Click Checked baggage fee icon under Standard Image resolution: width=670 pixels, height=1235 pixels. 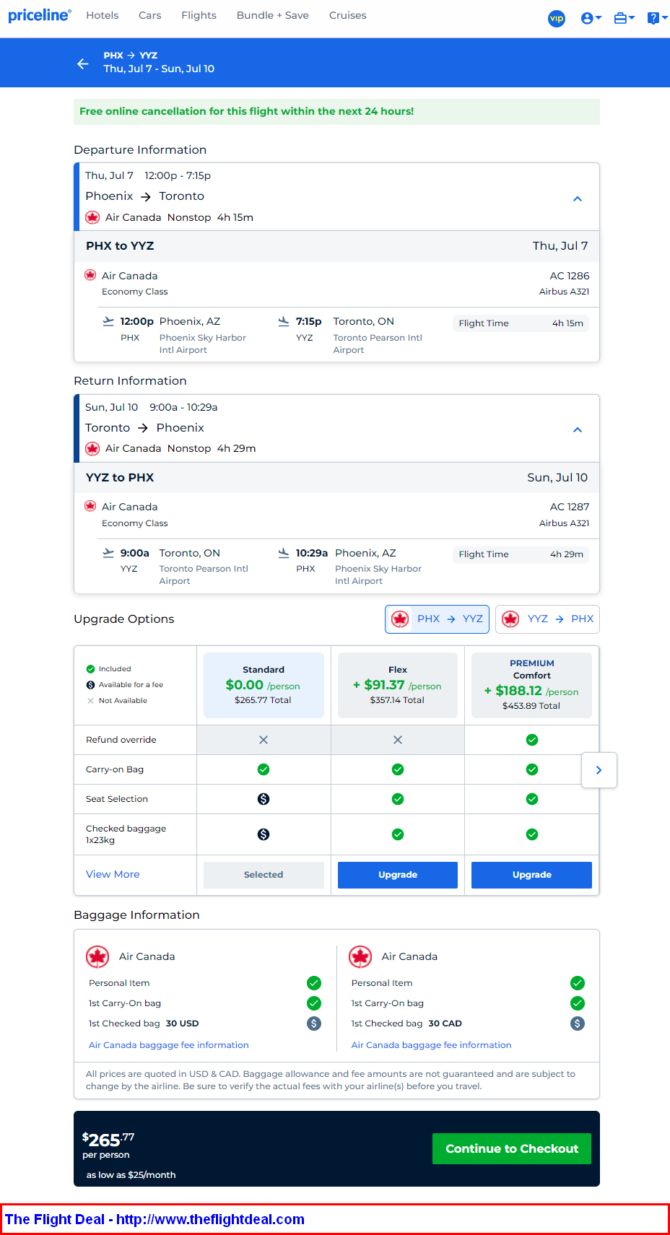(264, 834)
